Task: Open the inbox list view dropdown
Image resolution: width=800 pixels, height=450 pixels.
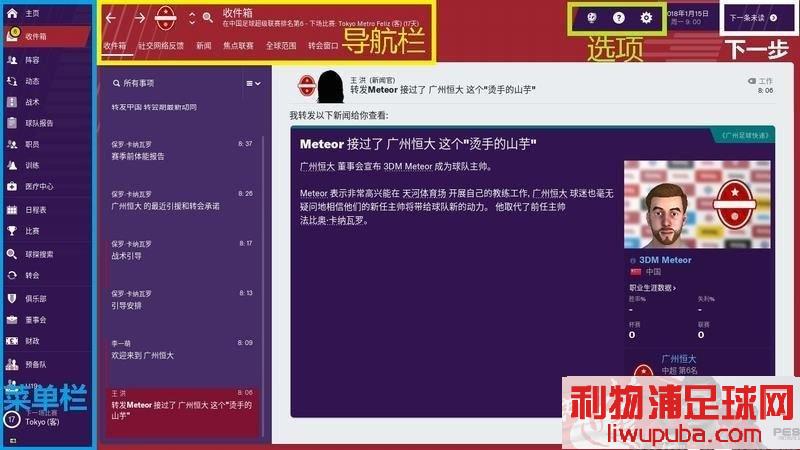Action: point(254,83)
